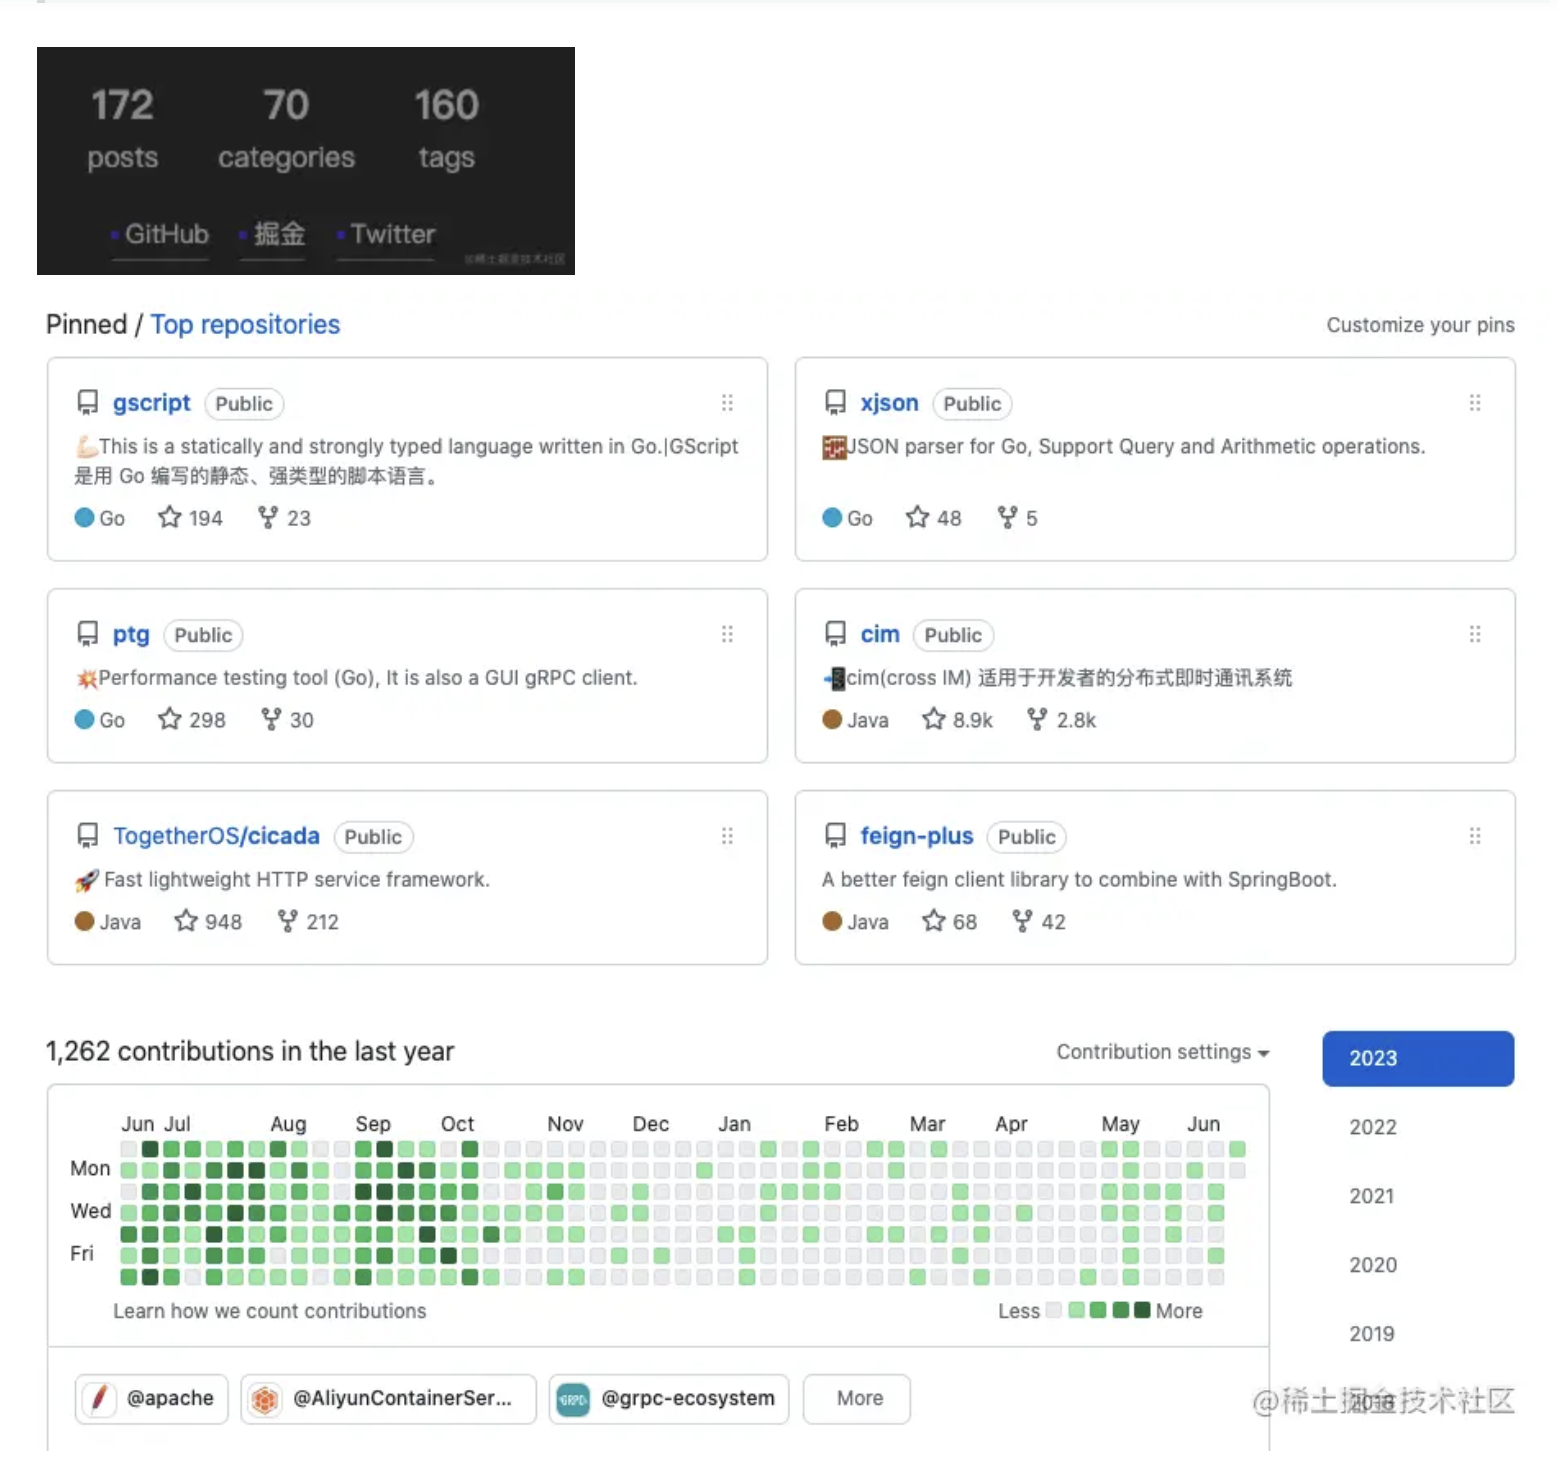Click the 1,262 contributions heading

[250, 1051]
